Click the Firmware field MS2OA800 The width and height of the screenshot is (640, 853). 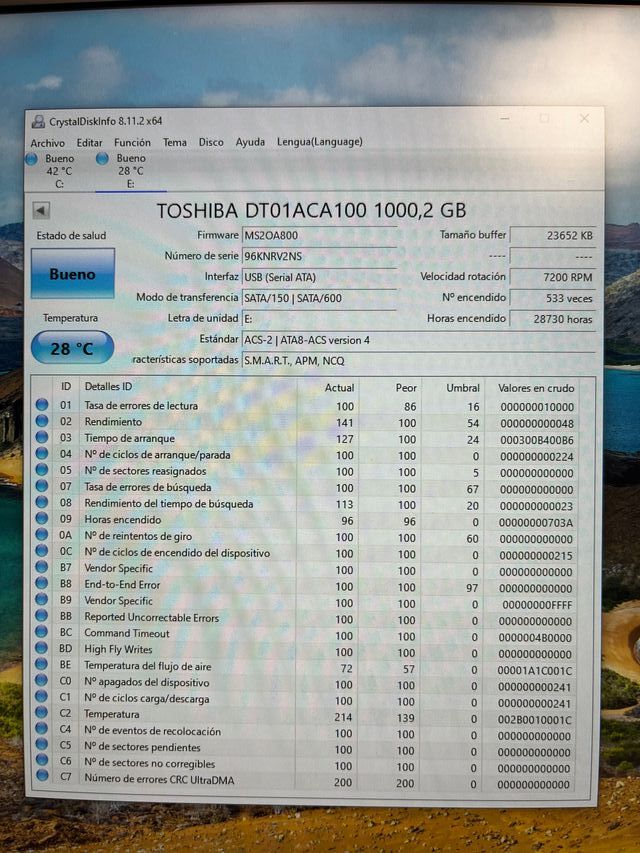click(319, 235)
